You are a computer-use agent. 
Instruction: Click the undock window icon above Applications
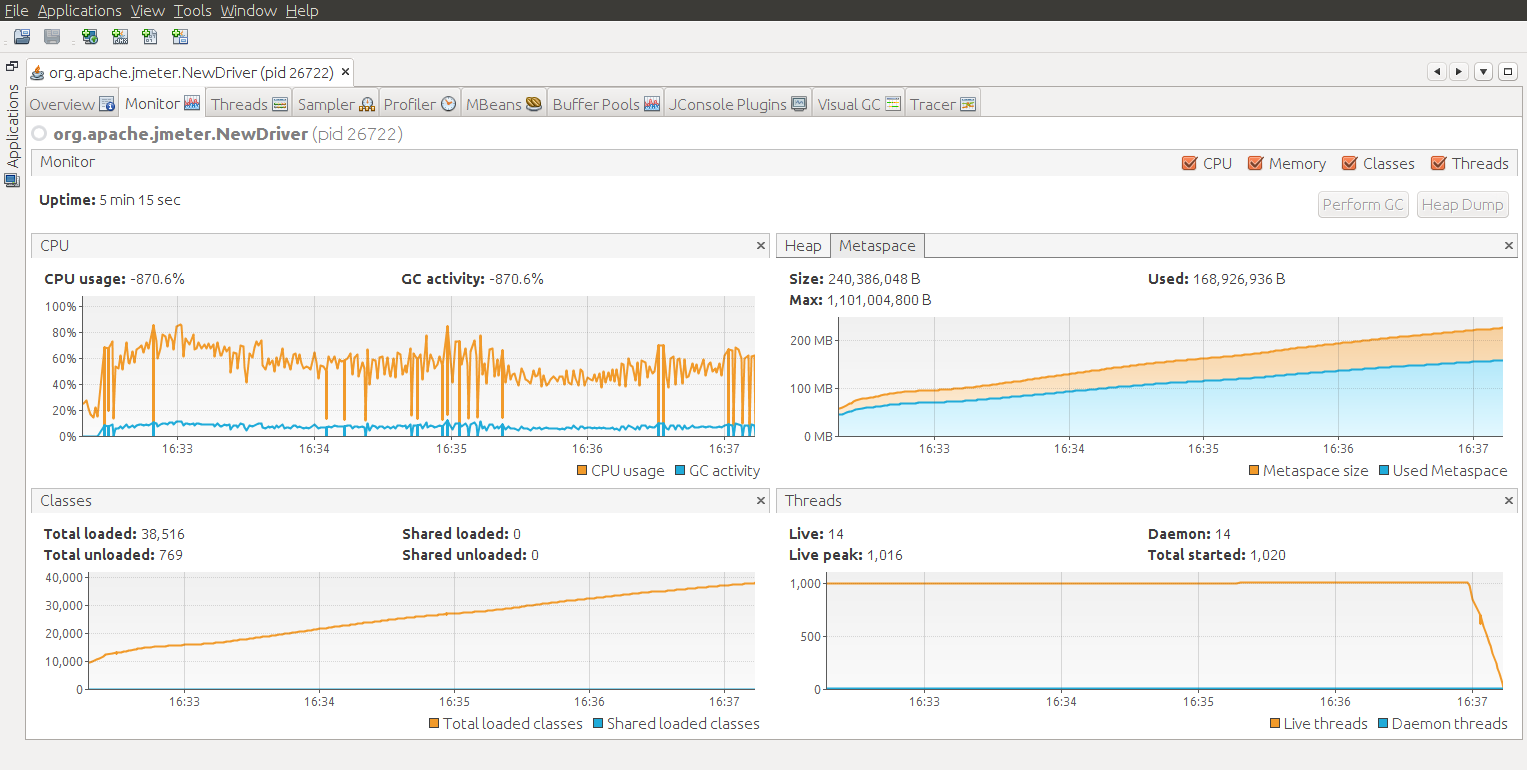click(x=11, y=65)
